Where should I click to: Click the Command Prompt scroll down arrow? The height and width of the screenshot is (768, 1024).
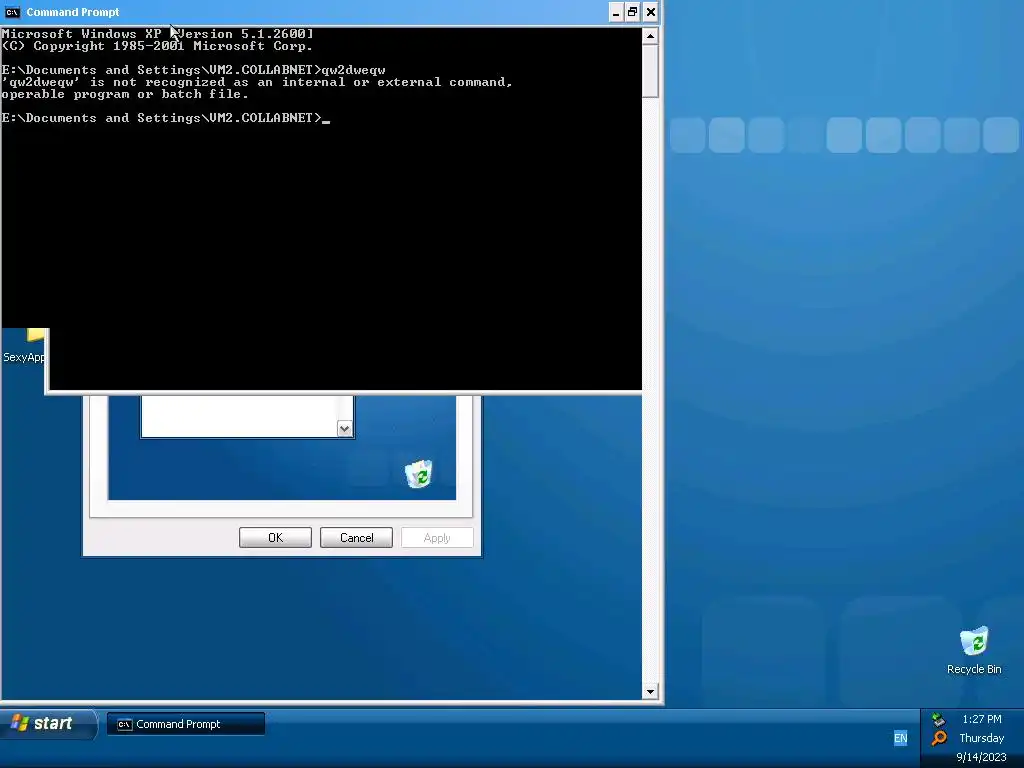click(650, 692)
